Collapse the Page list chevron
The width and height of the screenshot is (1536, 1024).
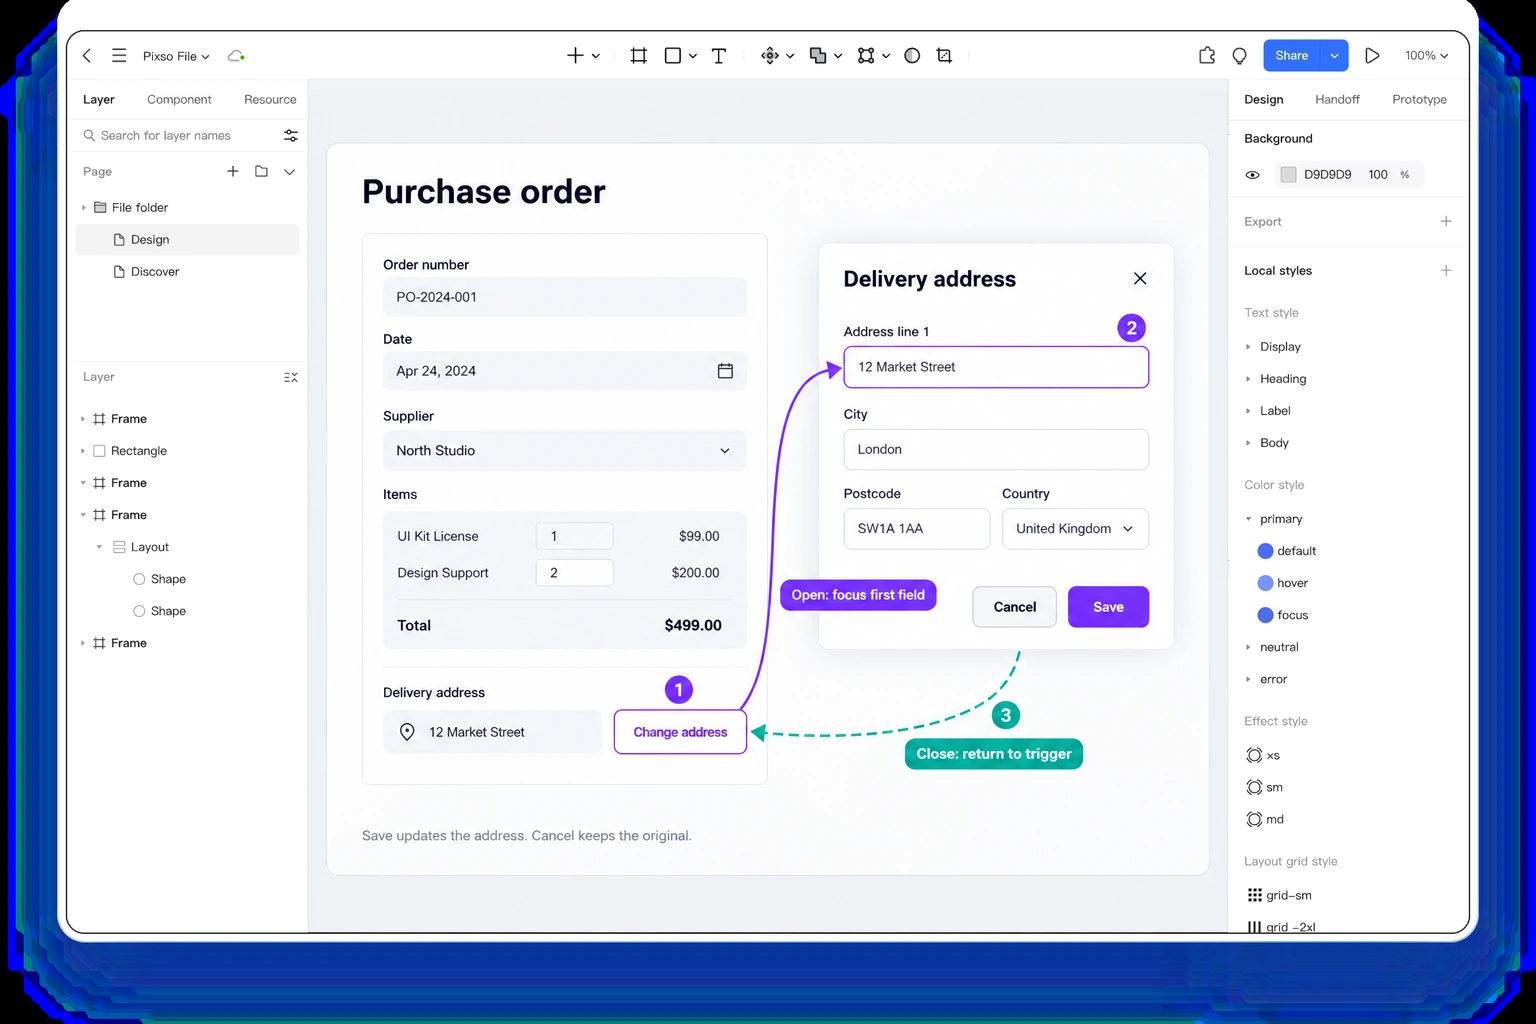pyautogui.click(x=290, y=172)
